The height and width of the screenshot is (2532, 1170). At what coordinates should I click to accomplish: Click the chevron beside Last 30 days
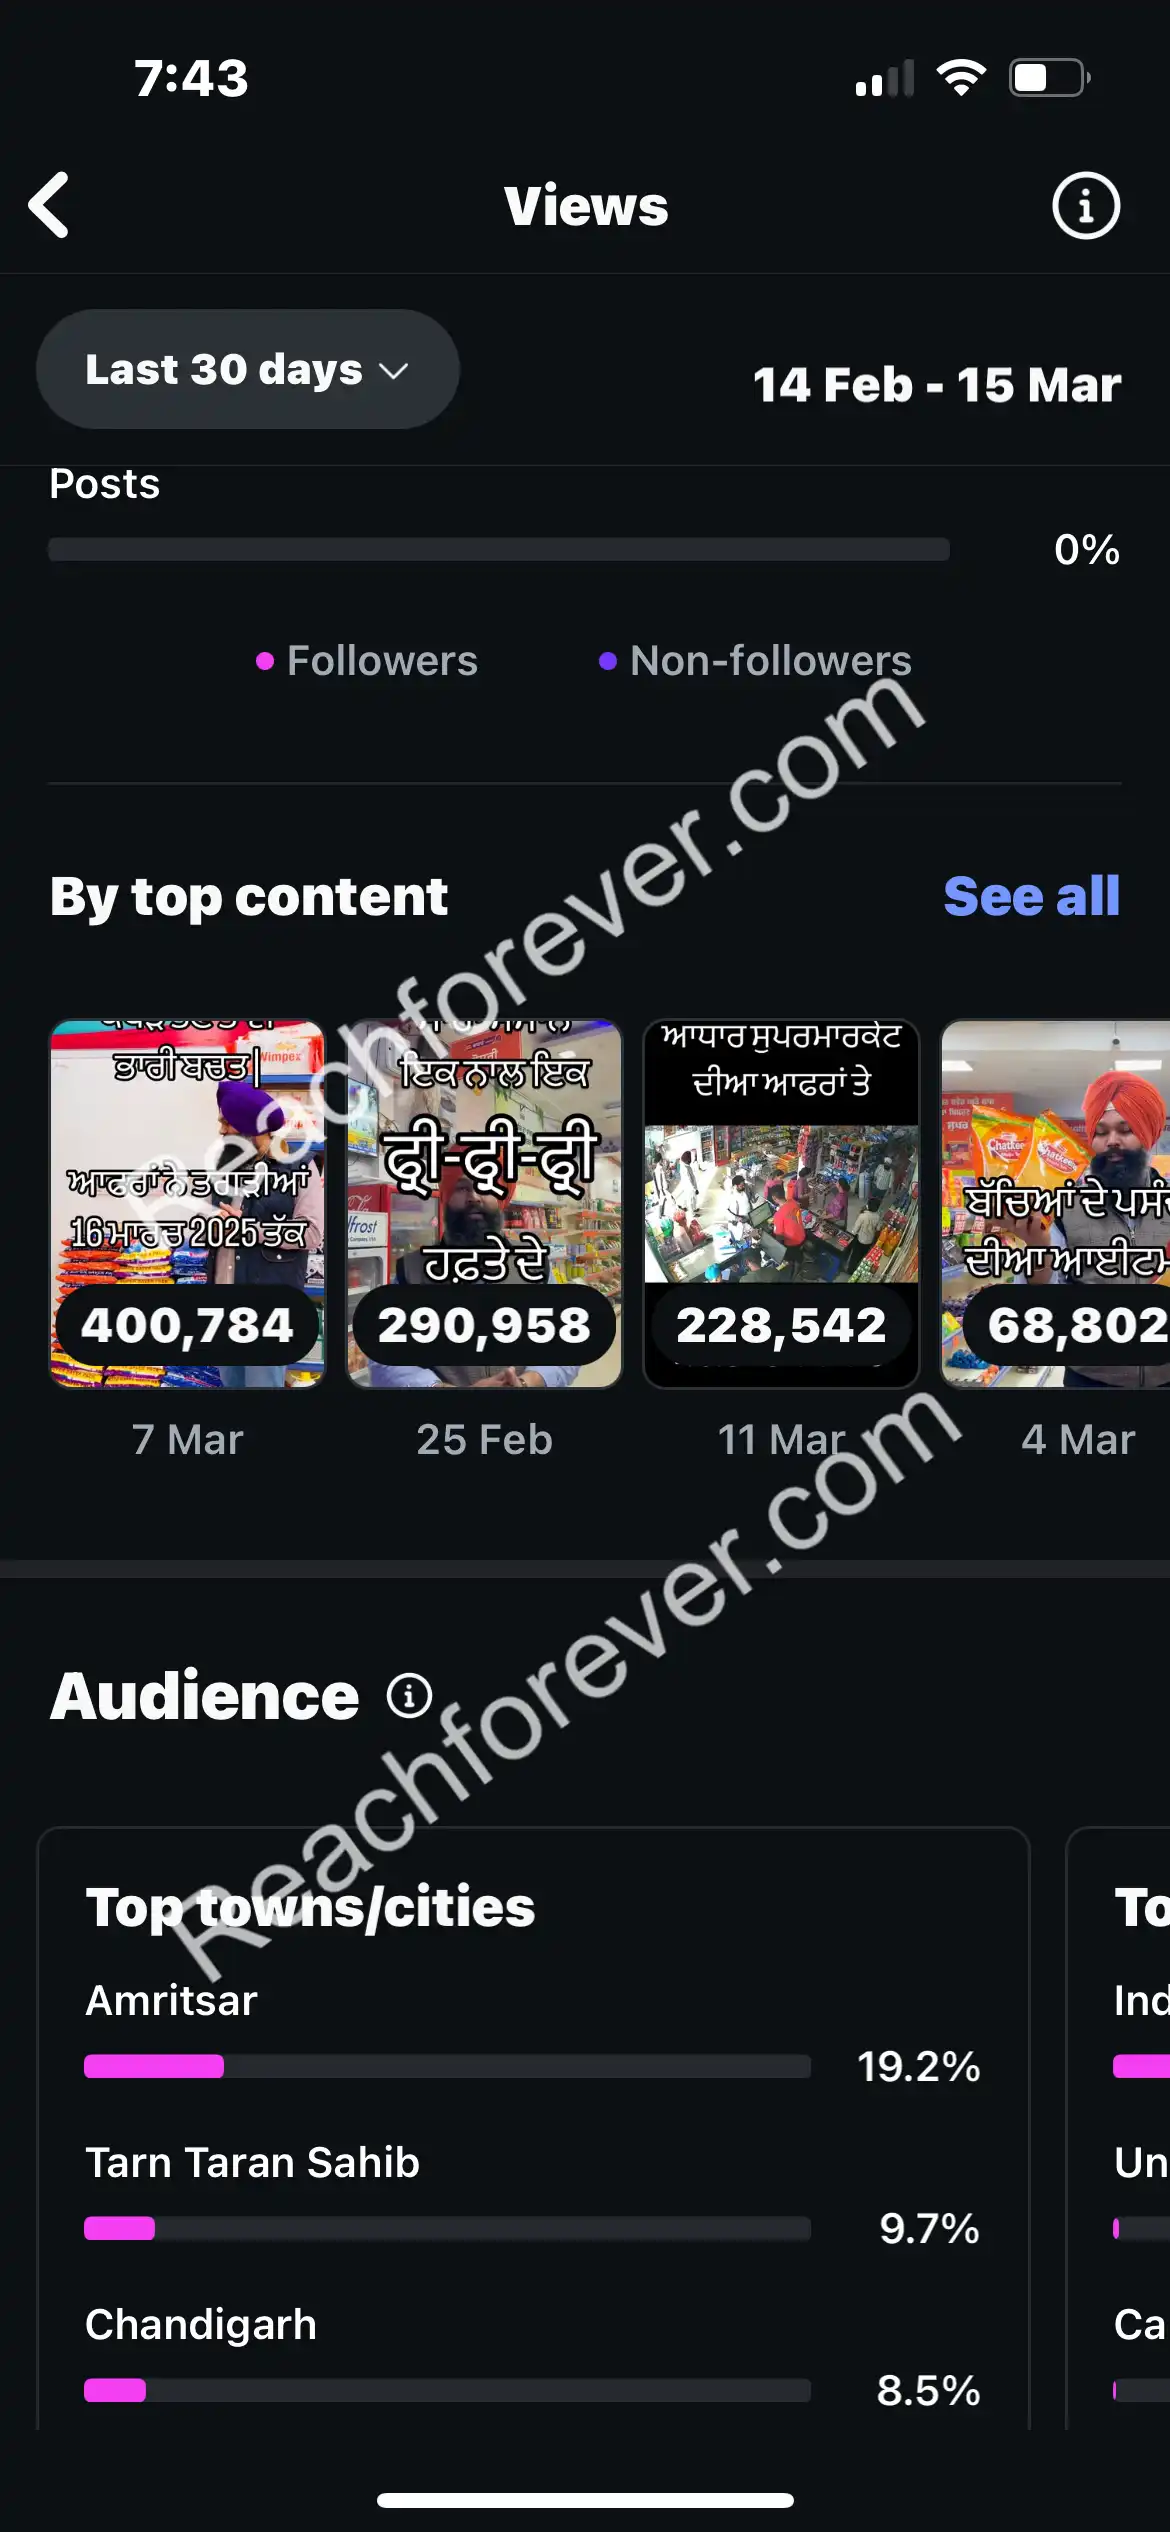click(x=394, y=371)
